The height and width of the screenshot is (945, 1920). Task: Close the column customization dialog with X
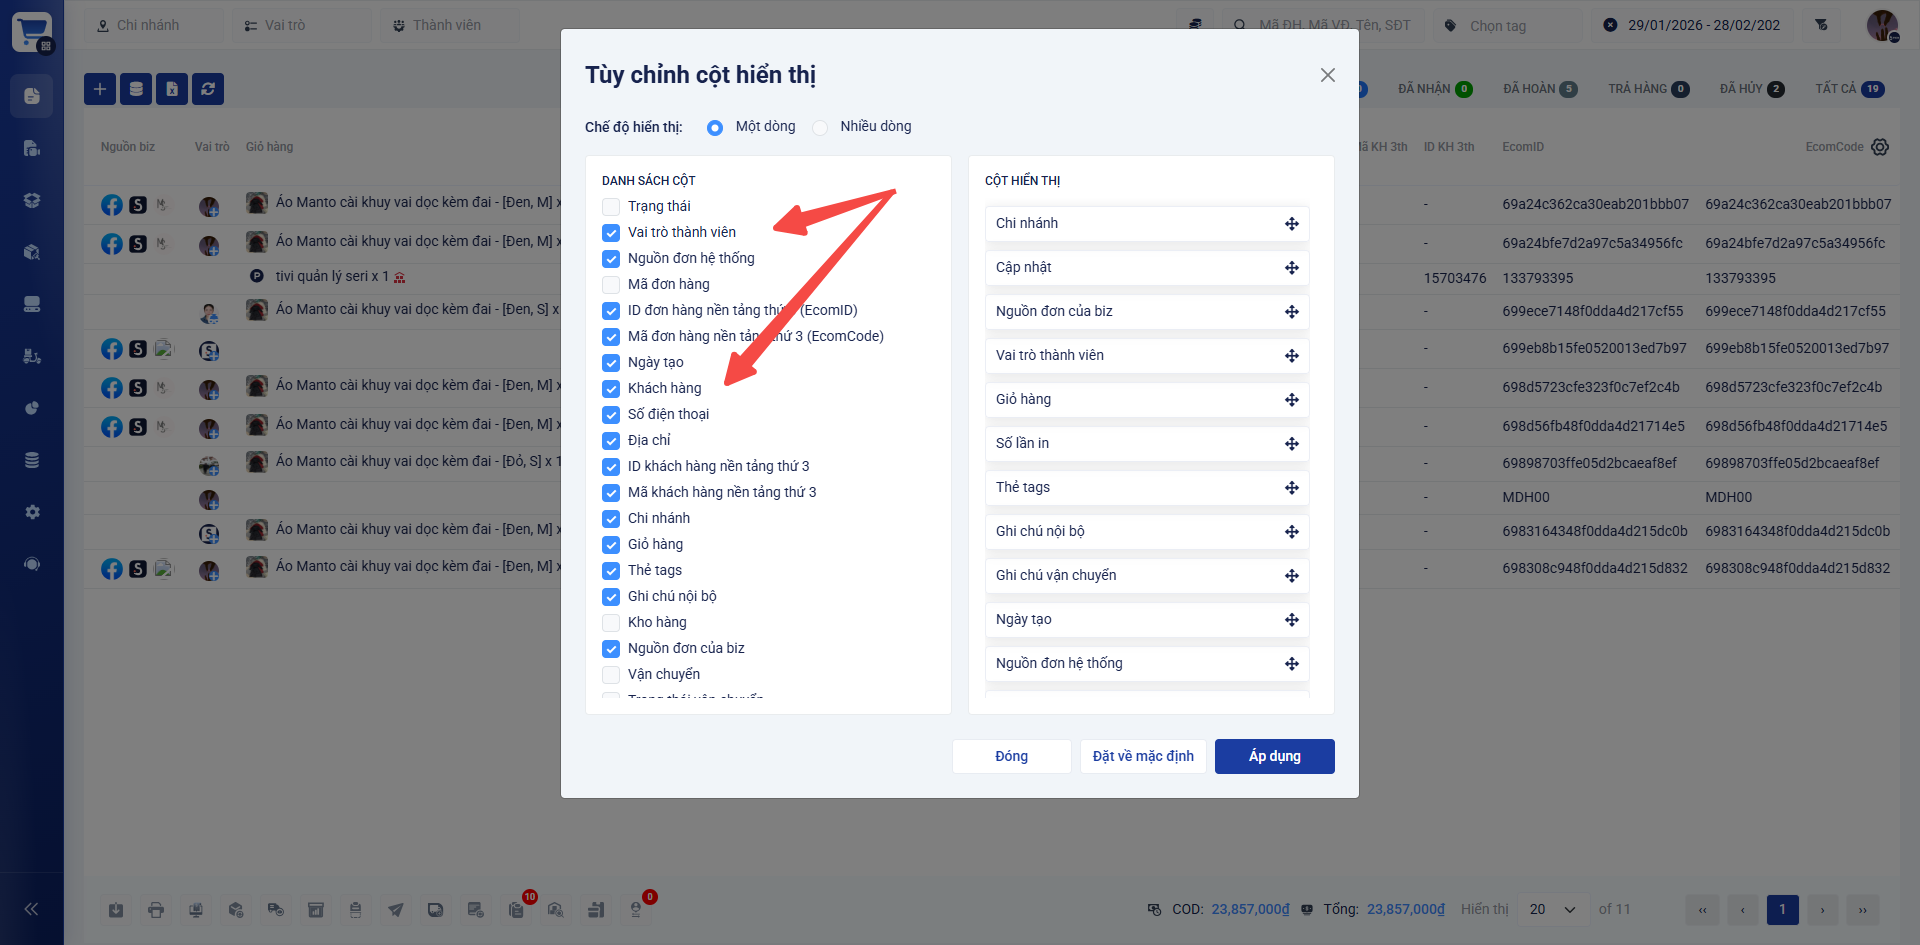pyautogui.click(x=1327, y=75)
